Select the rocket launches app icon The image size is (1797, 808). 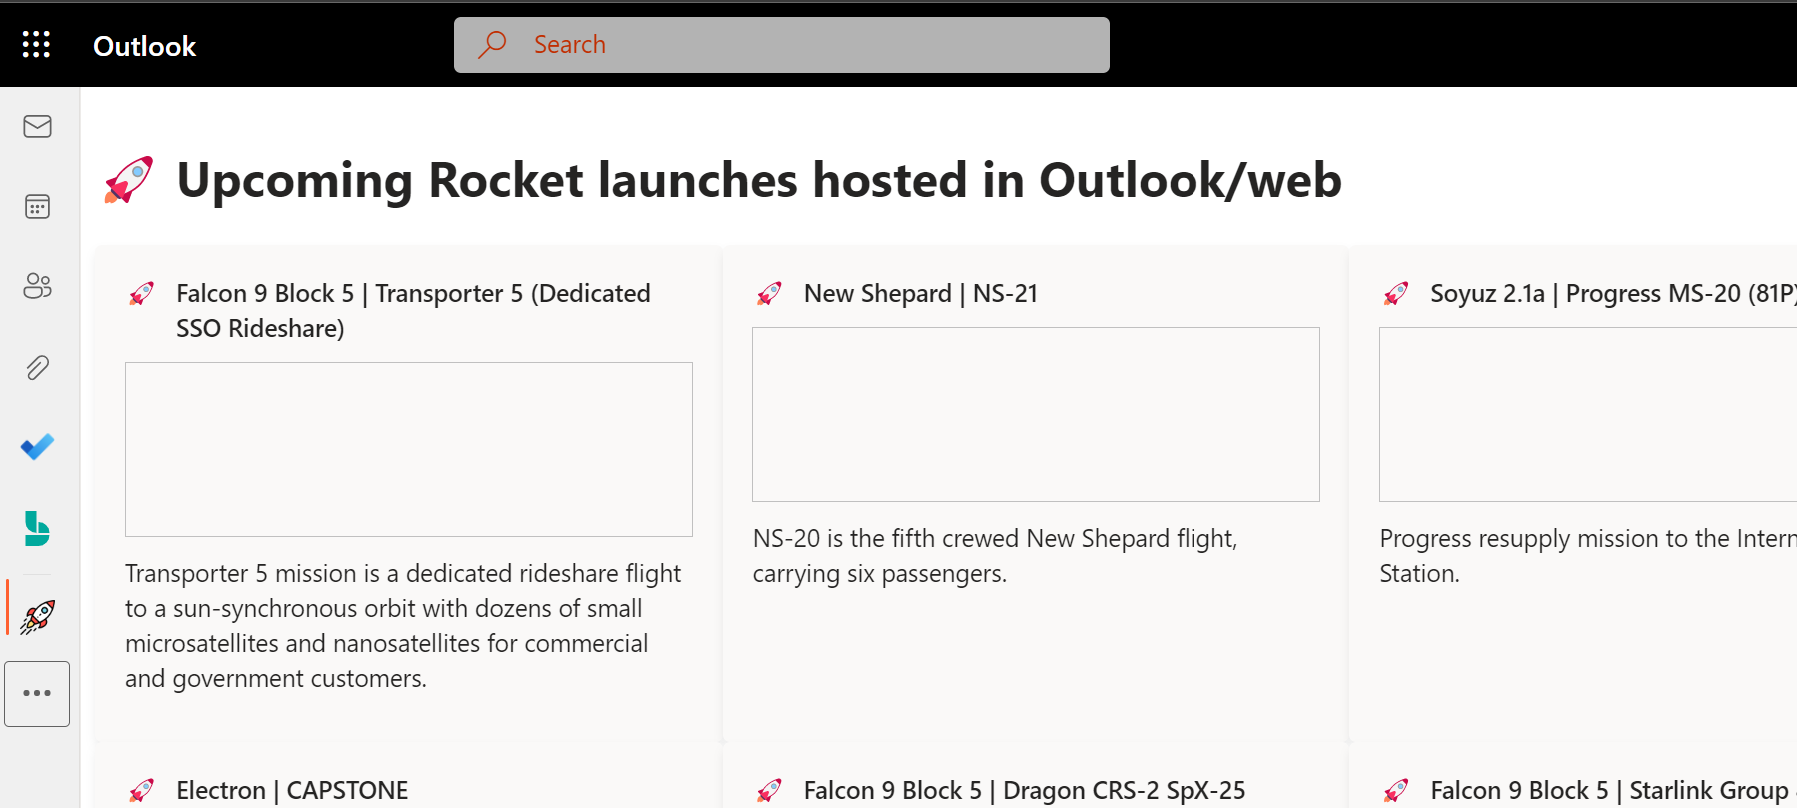tap(37, 616)
